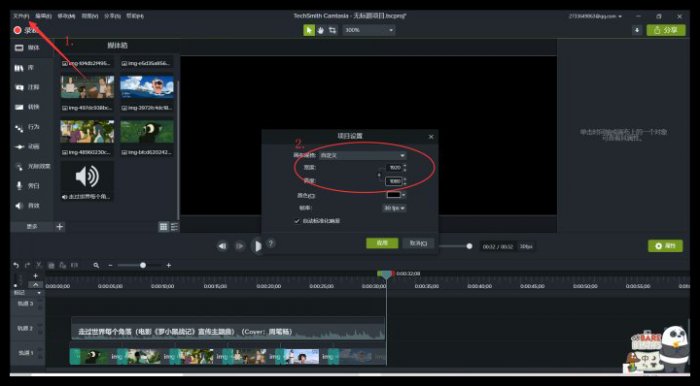Select the arrow edit mode tool
700x386 pixels.
coord(308,30)
